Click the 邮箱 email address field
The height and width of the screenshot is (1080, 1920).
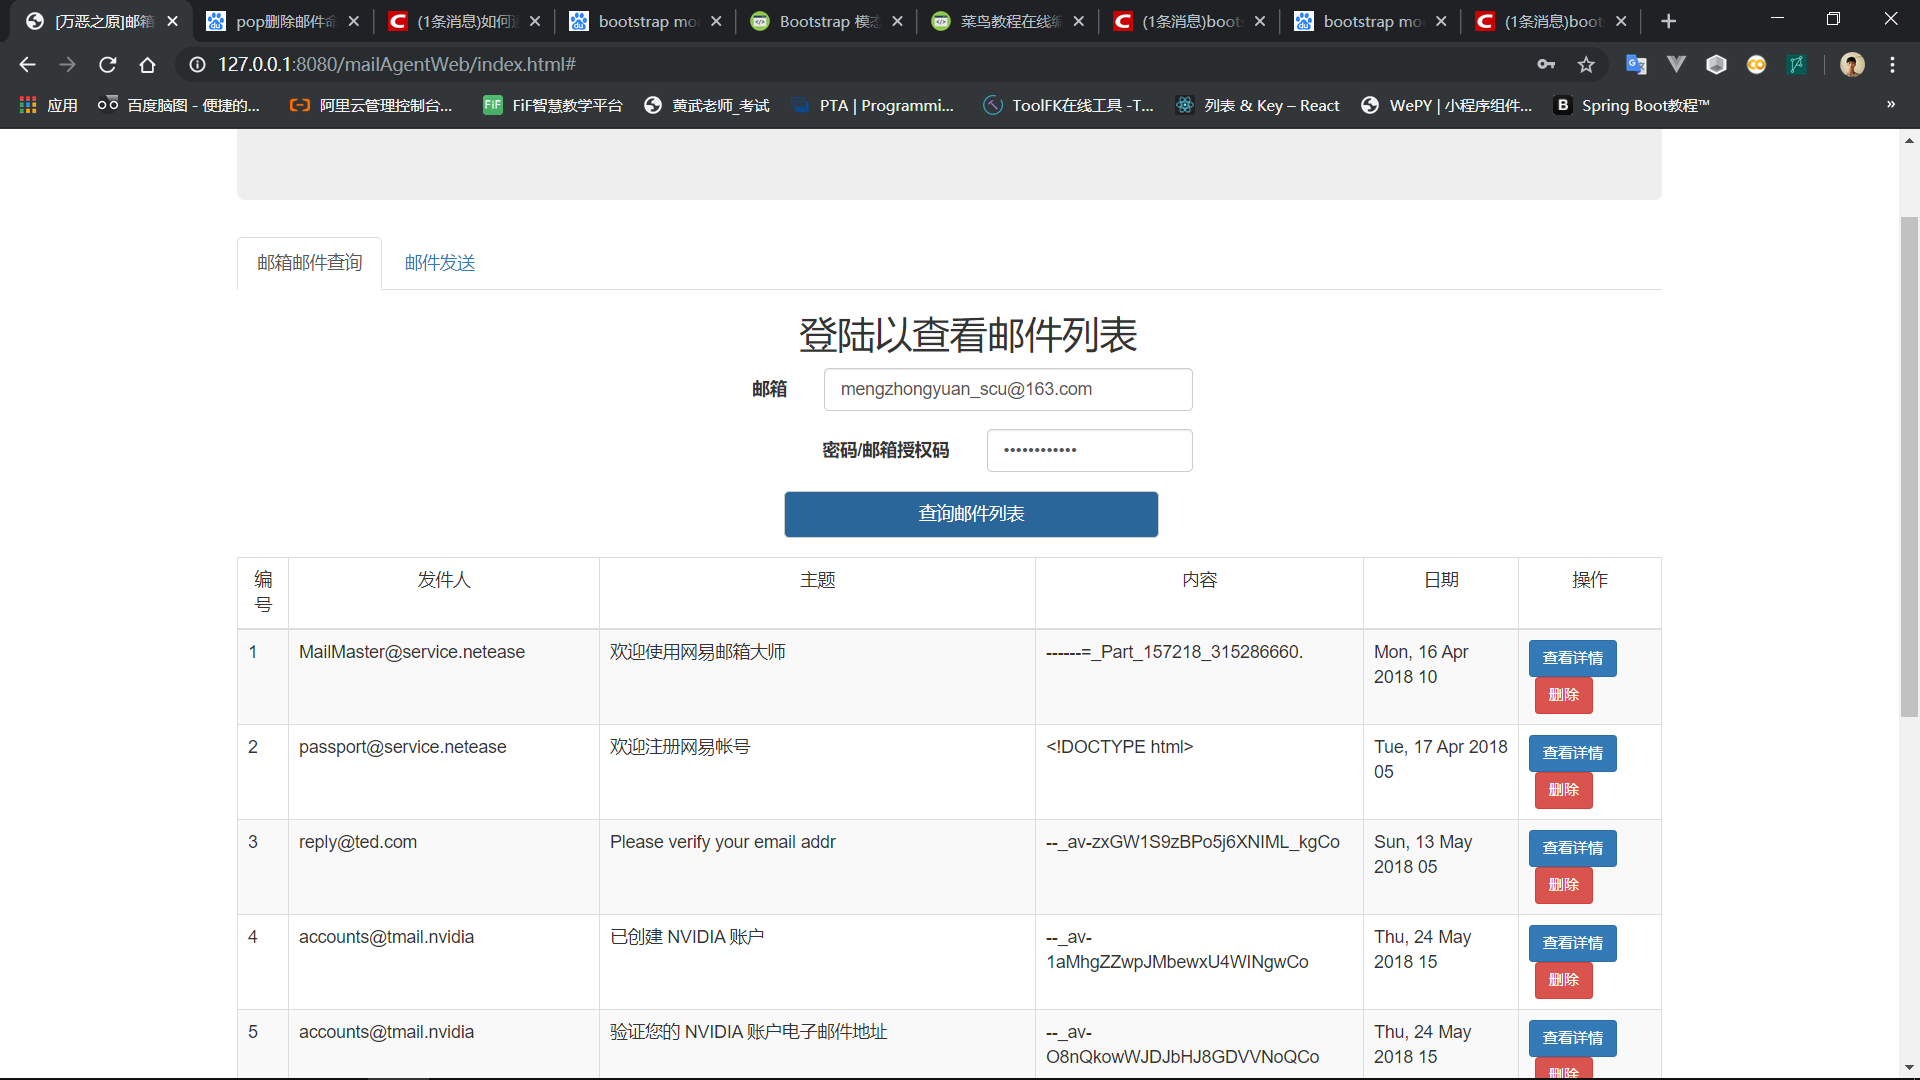(1007, 389)
